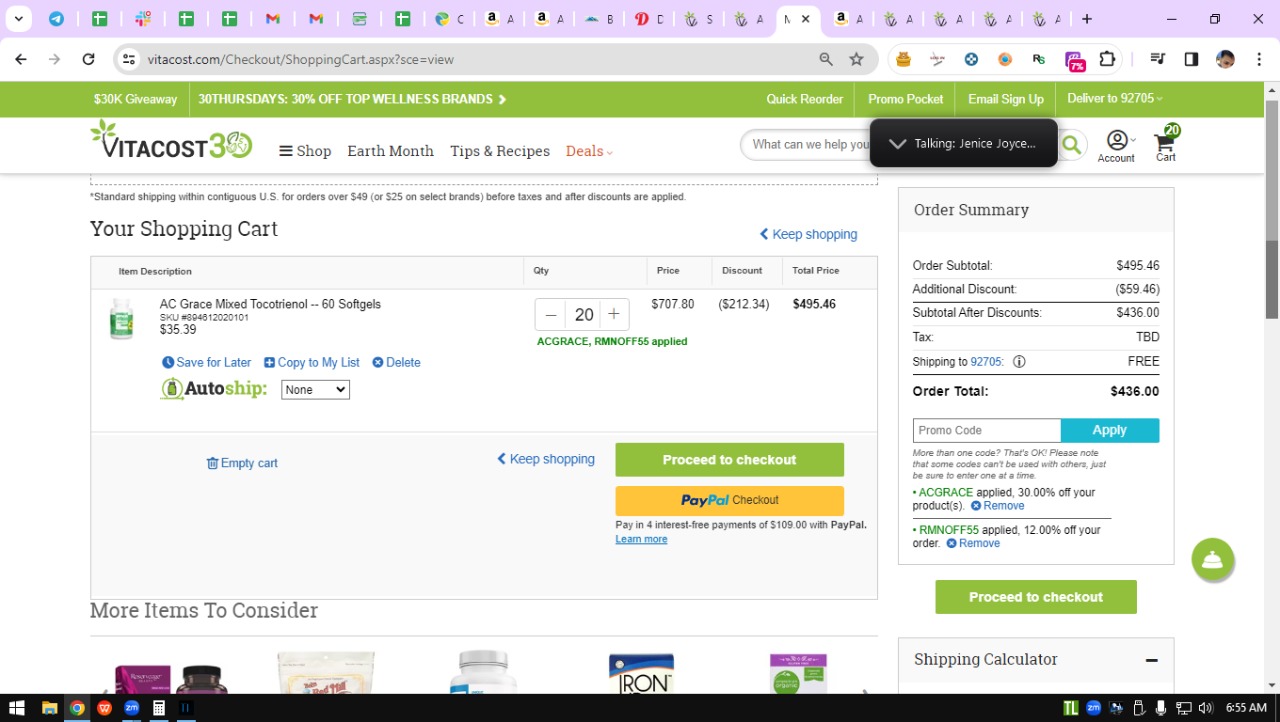
Task: Click Proceed to checkout under Order Summary
Action: 1036,597
